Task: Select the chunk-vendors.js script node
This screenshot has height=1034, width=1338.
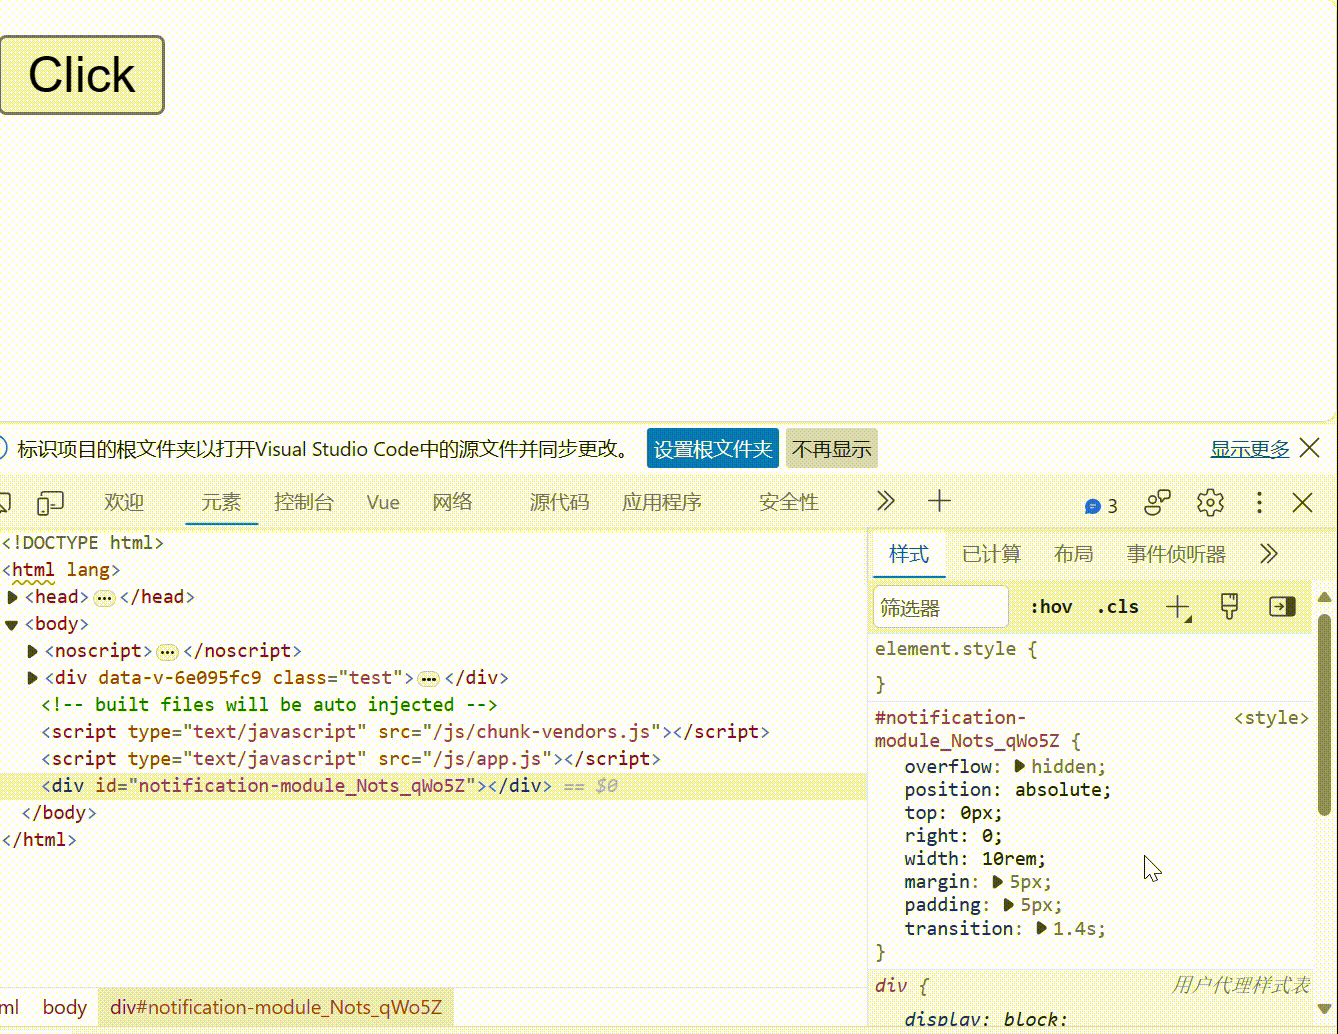Action: coord(405,732)
